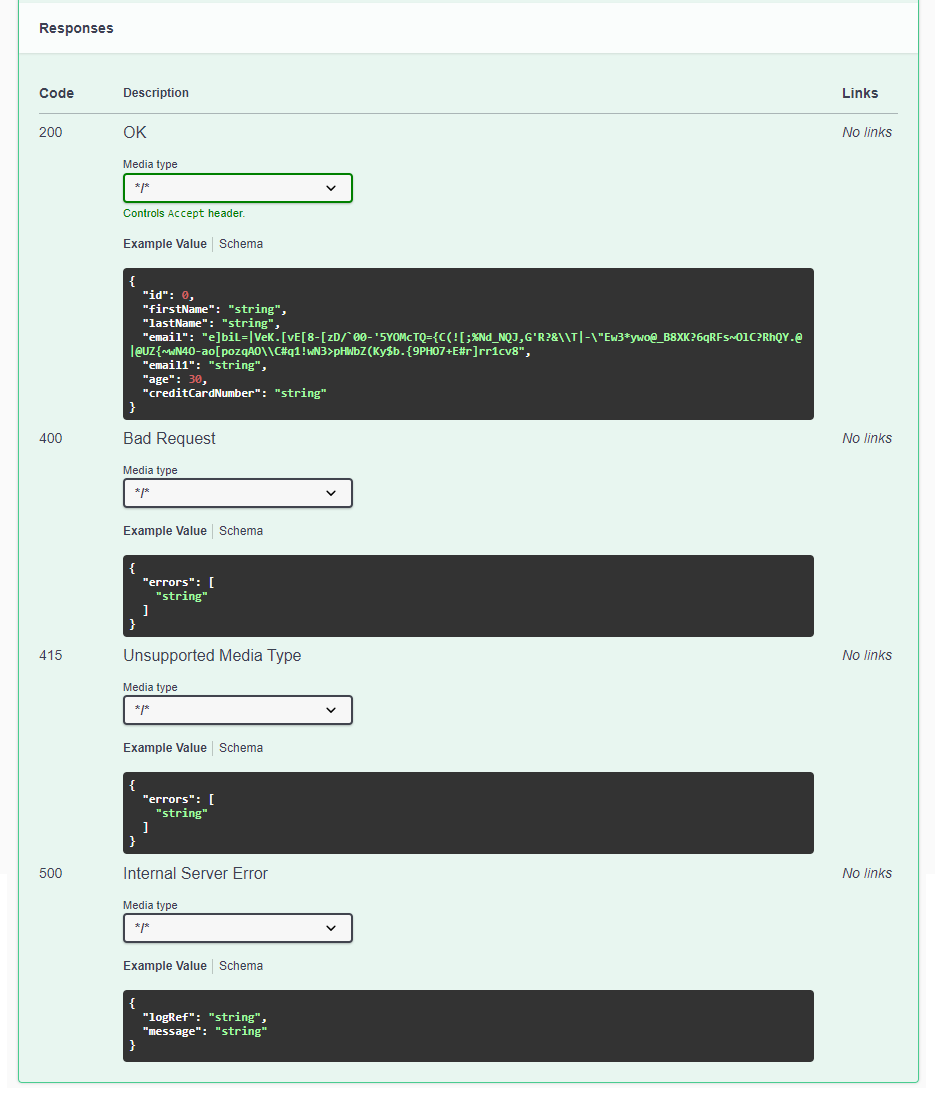Select Example Value tab for 200 response
935x1100 pixels.
click(x=165, y=244)
